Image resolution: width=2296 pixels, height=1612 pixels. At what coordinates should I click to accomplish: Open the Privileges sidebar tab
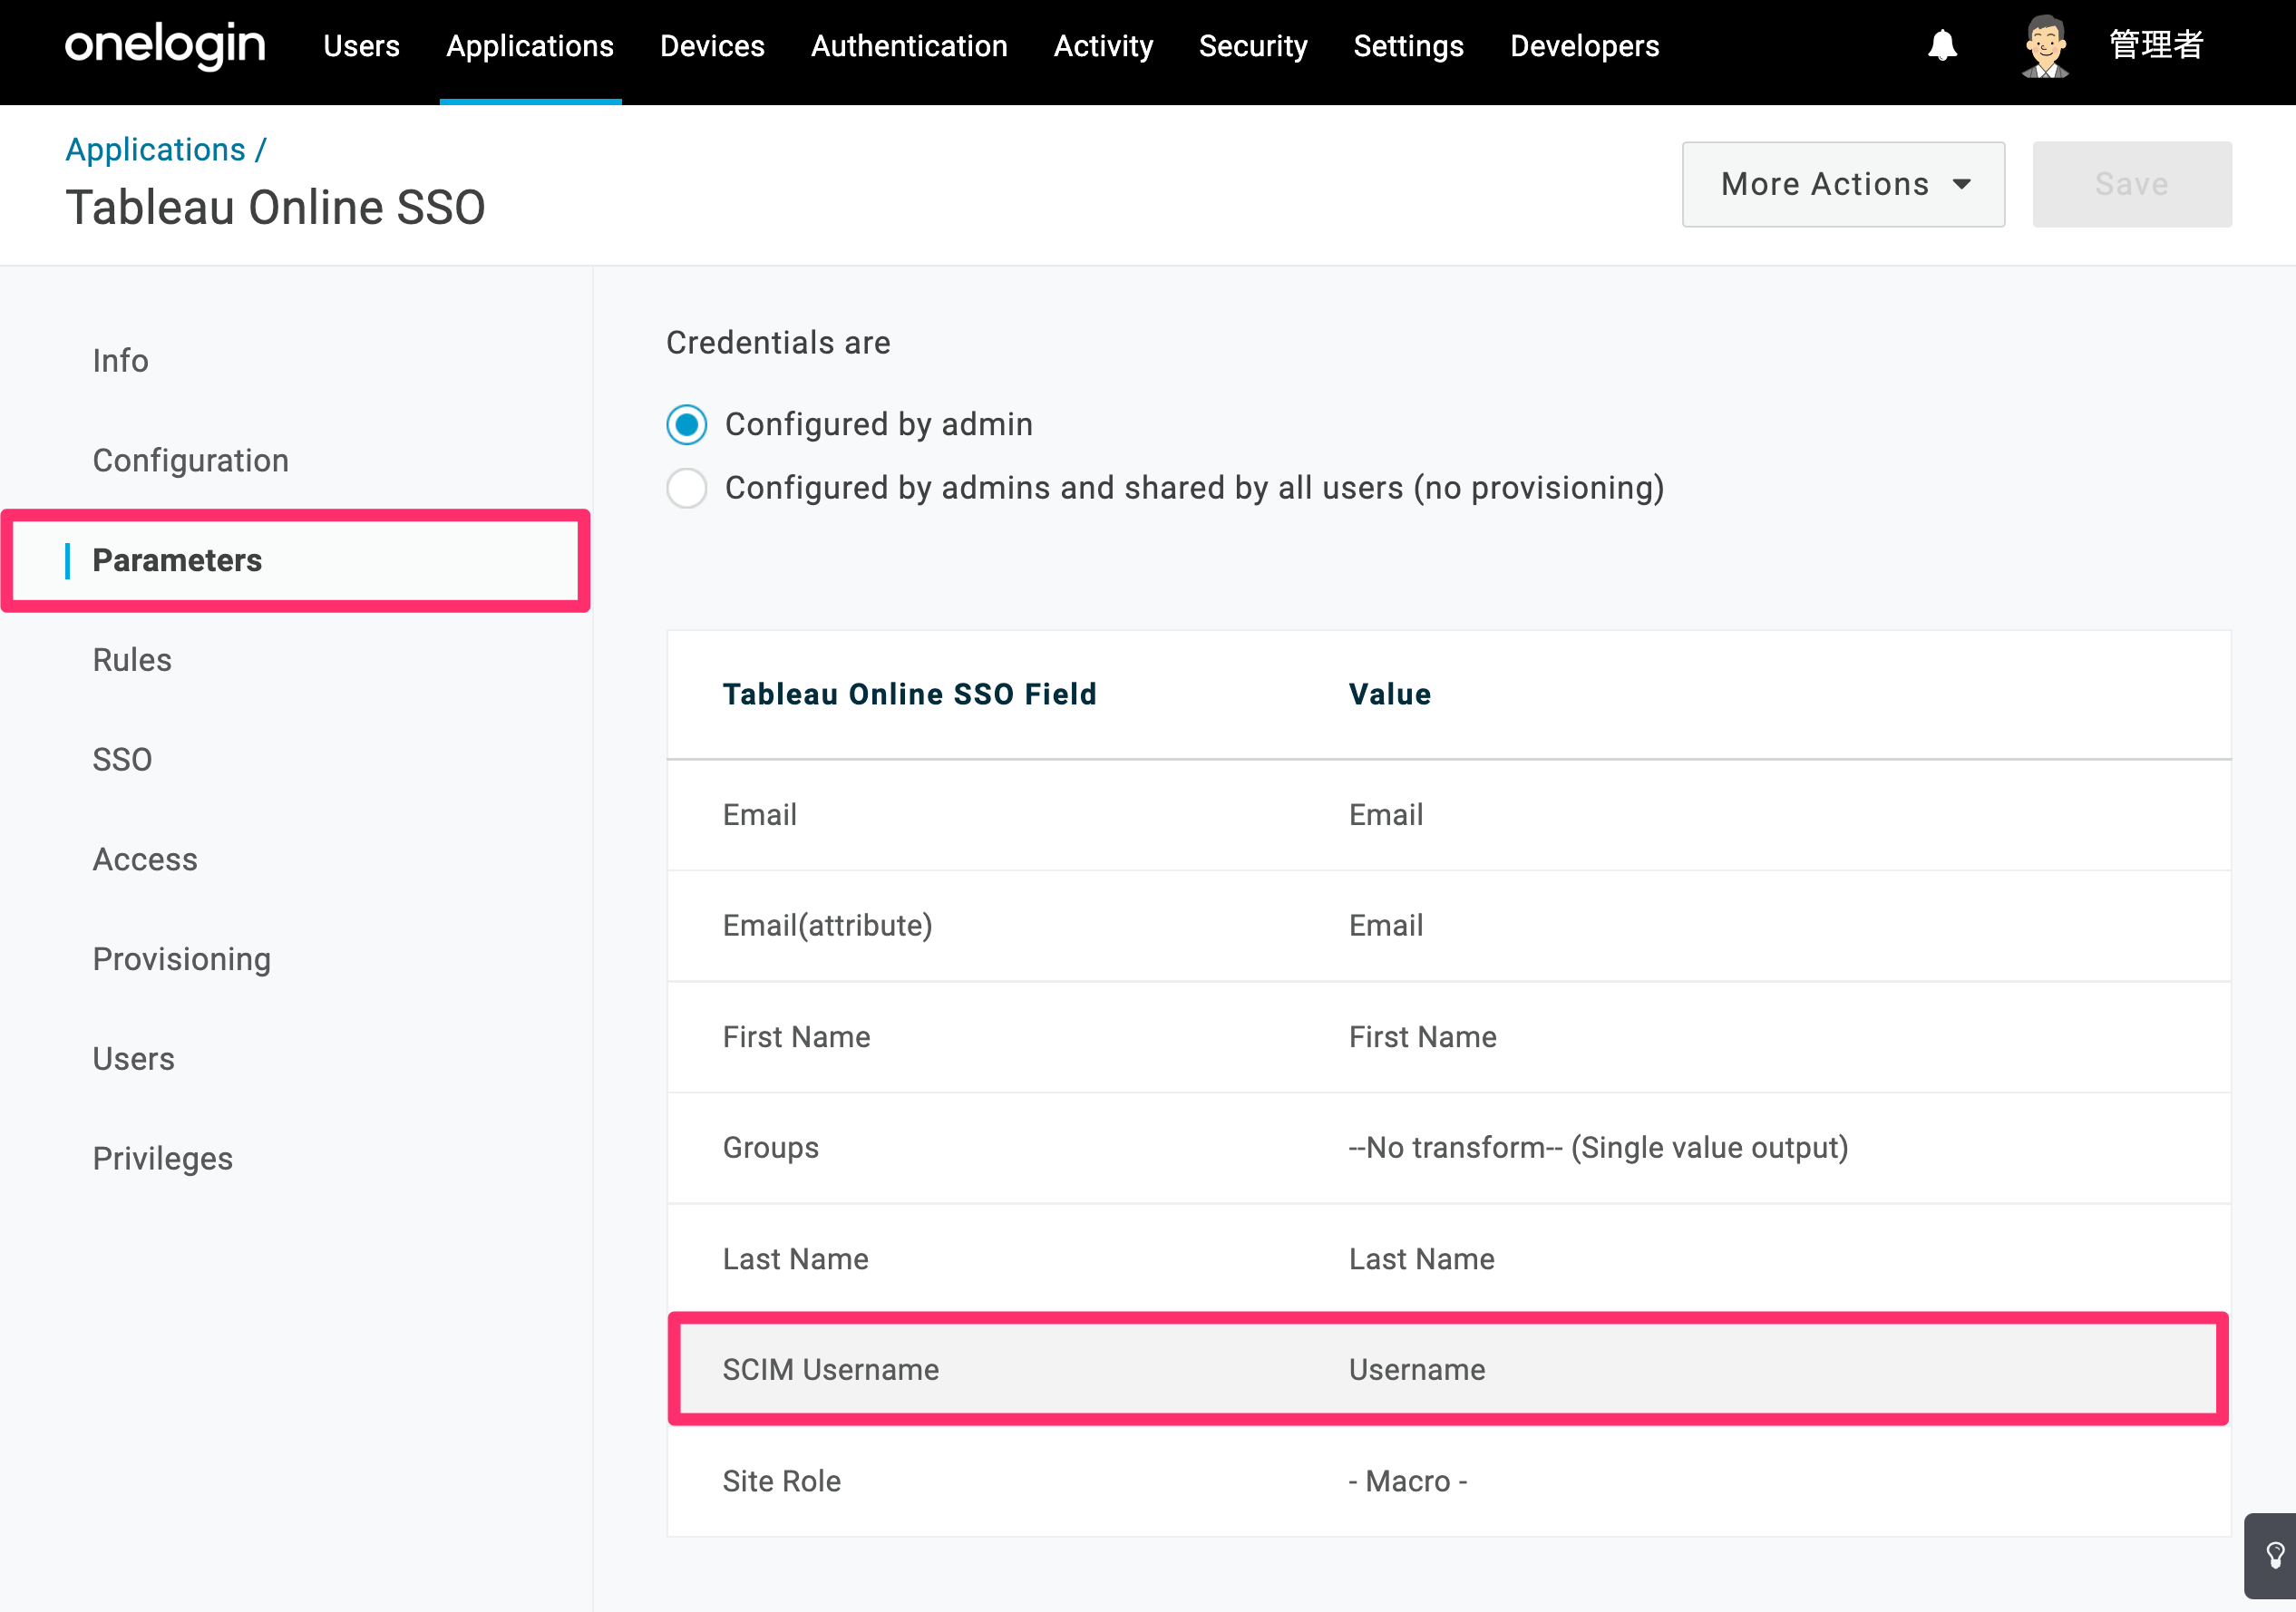click(162, 1159)
